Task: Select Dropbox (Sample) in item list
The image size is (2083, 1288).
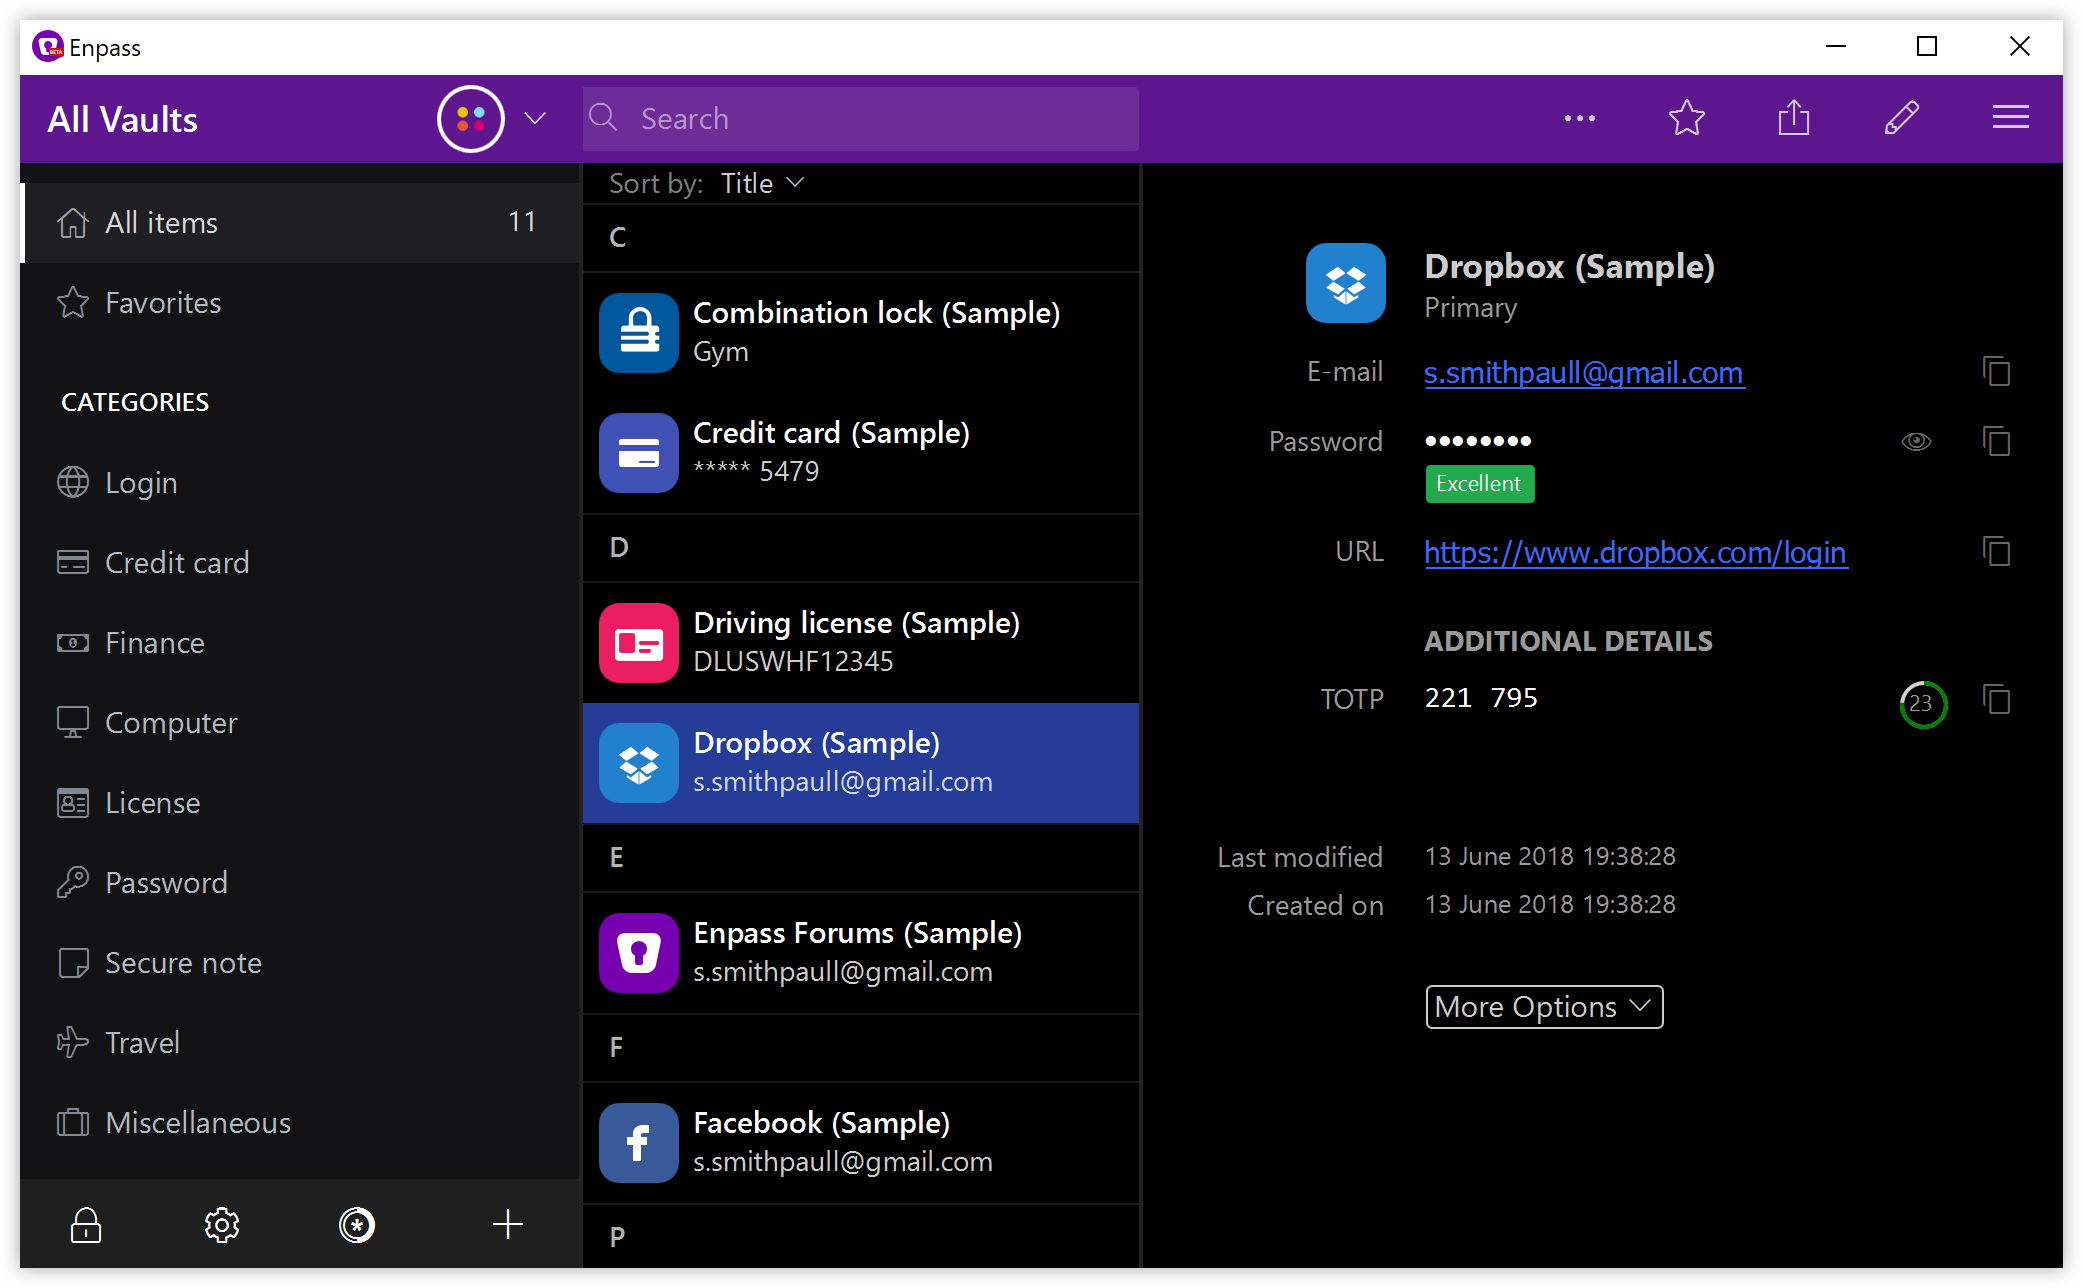Action: click(861, 762)
